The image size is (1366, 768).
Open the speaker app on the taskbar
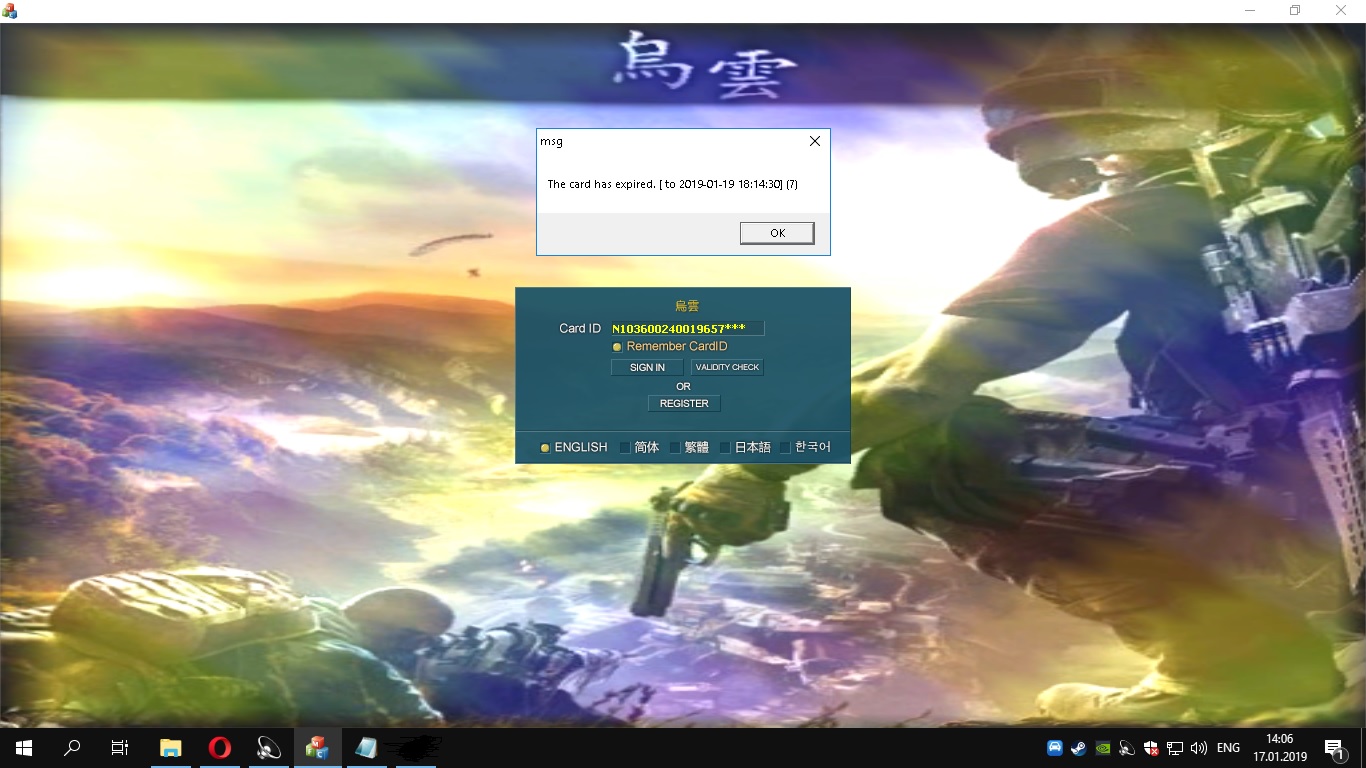(269, 748)
